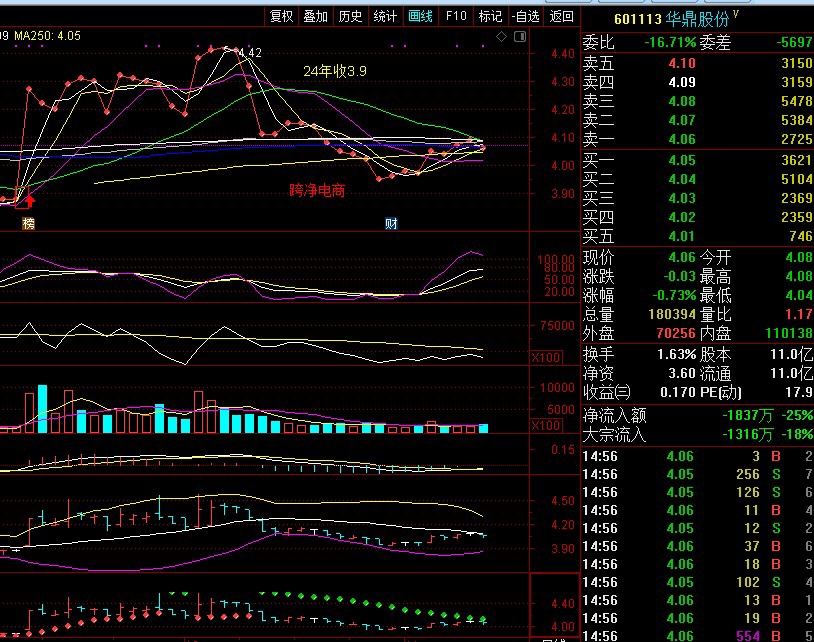Remove stock via -自选 button

(525, 17)
